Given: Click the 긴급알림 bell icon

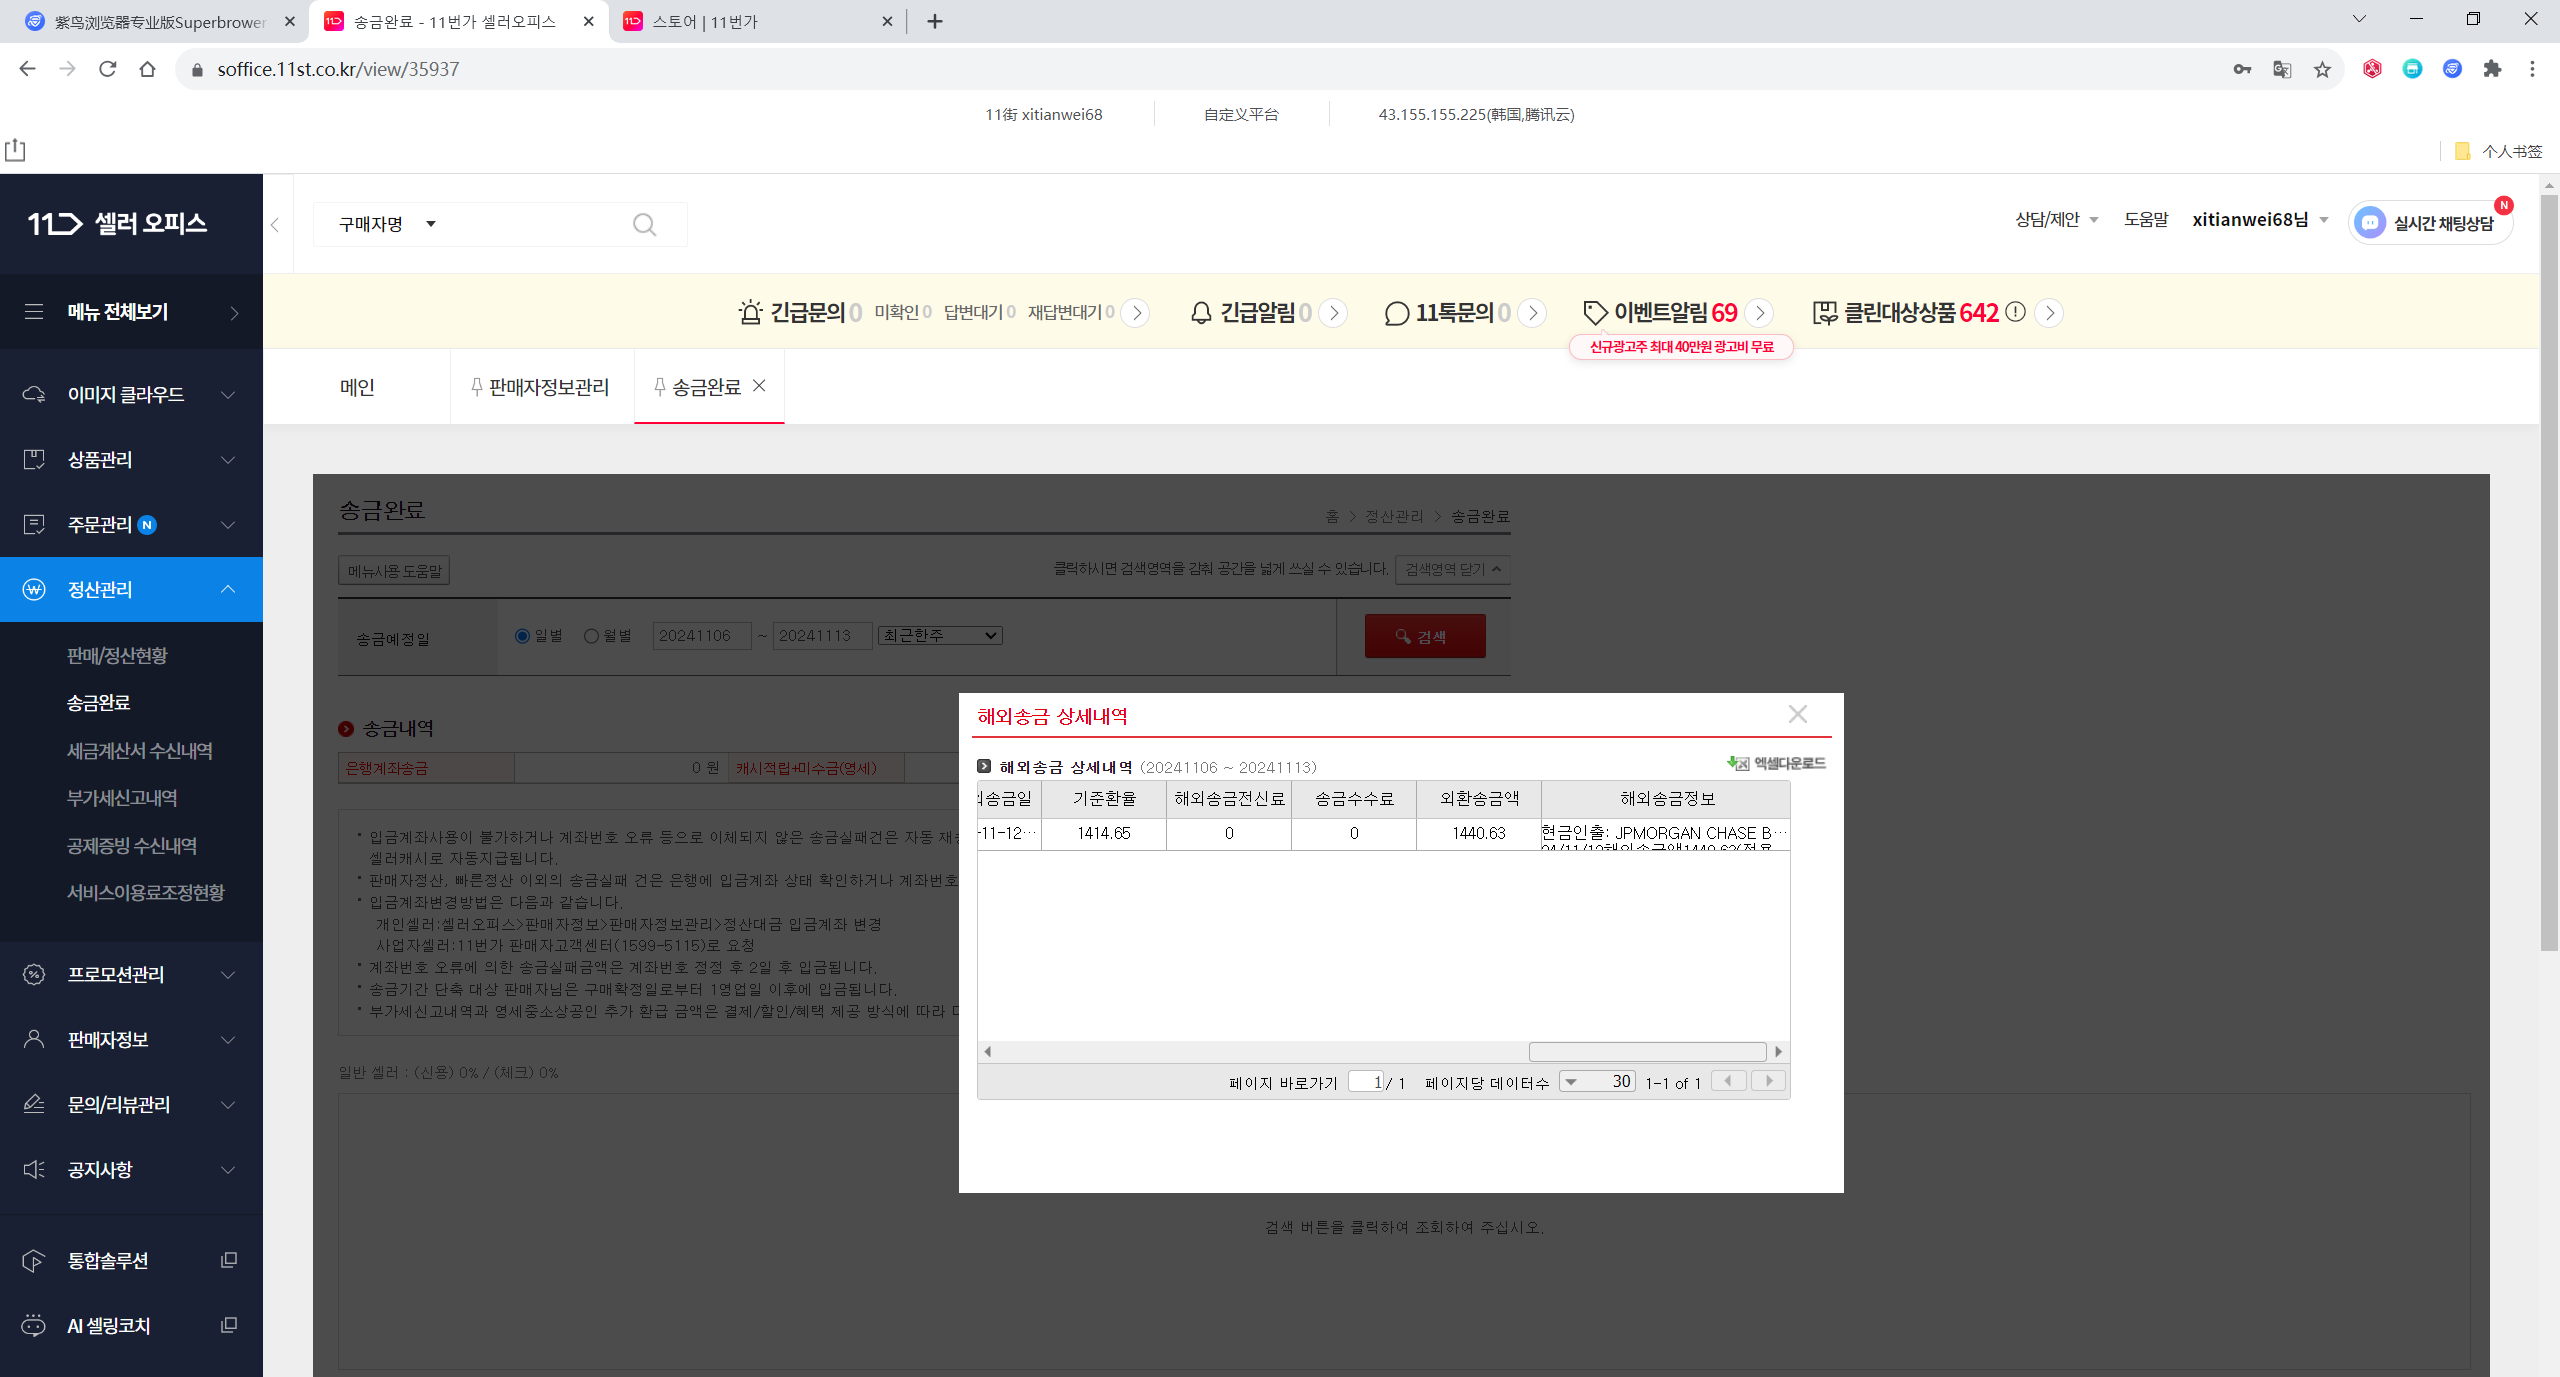Looking at the screenshot, I should tap(1199, 312).
